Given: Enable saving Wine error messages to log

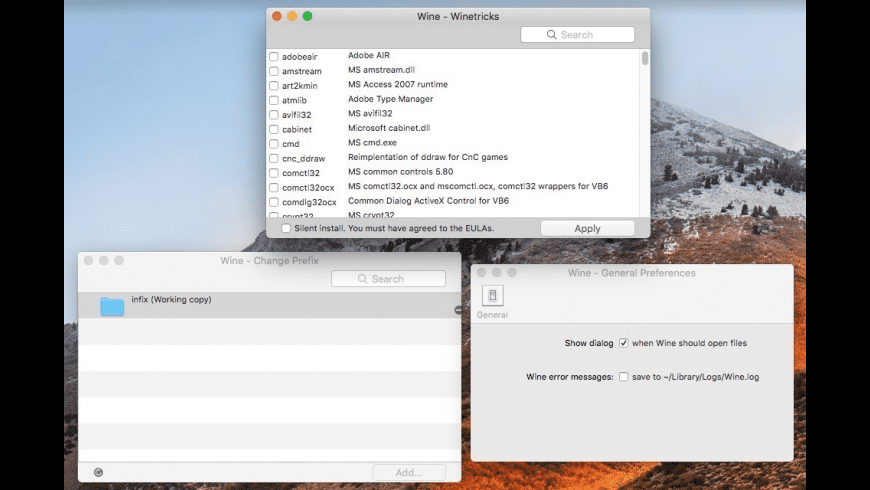Looking at the screenshot, I should click(x=624, y=377).
